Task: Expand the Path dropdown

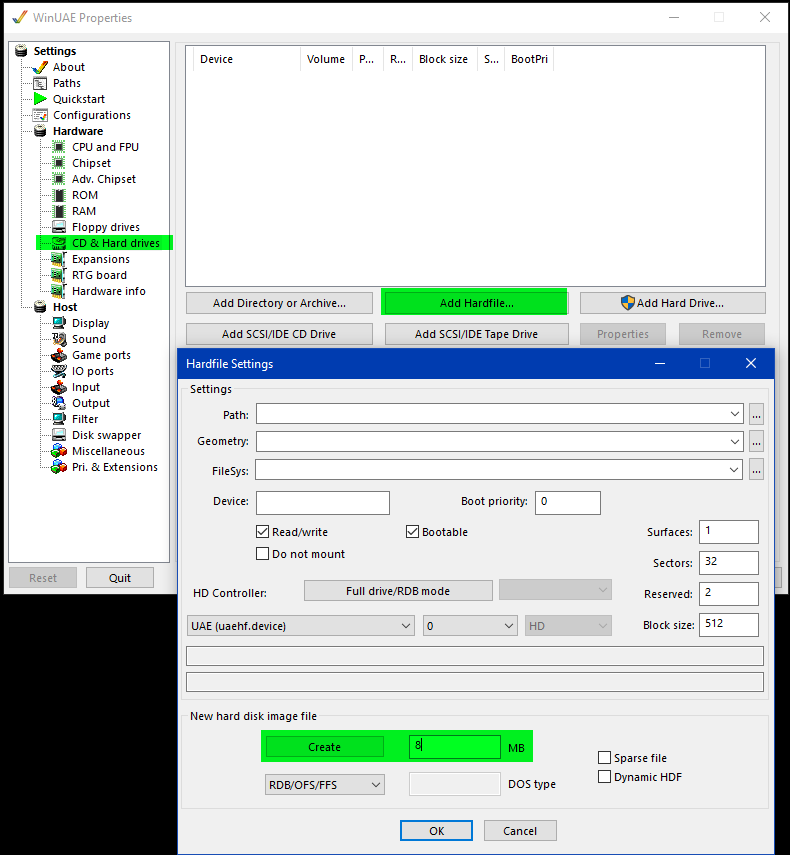Action: (x=735, y=414)
